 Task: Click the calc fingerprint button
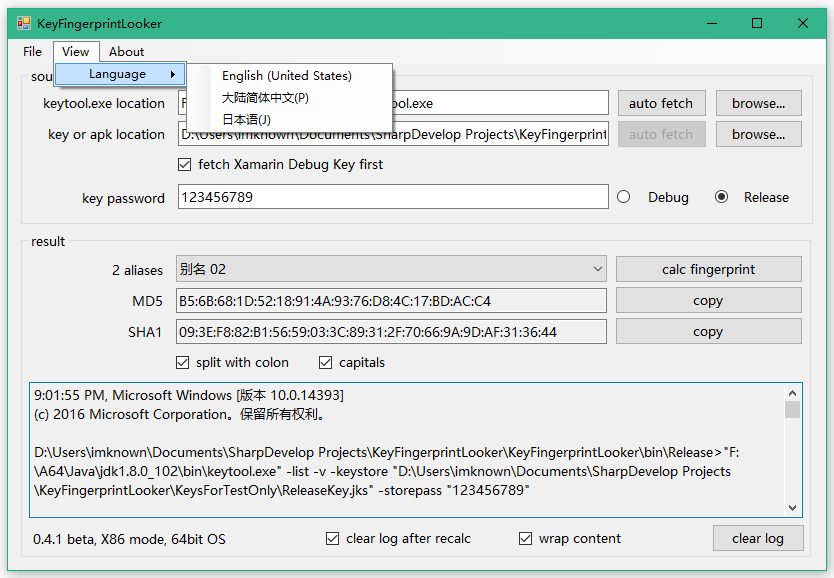[708, 269]
